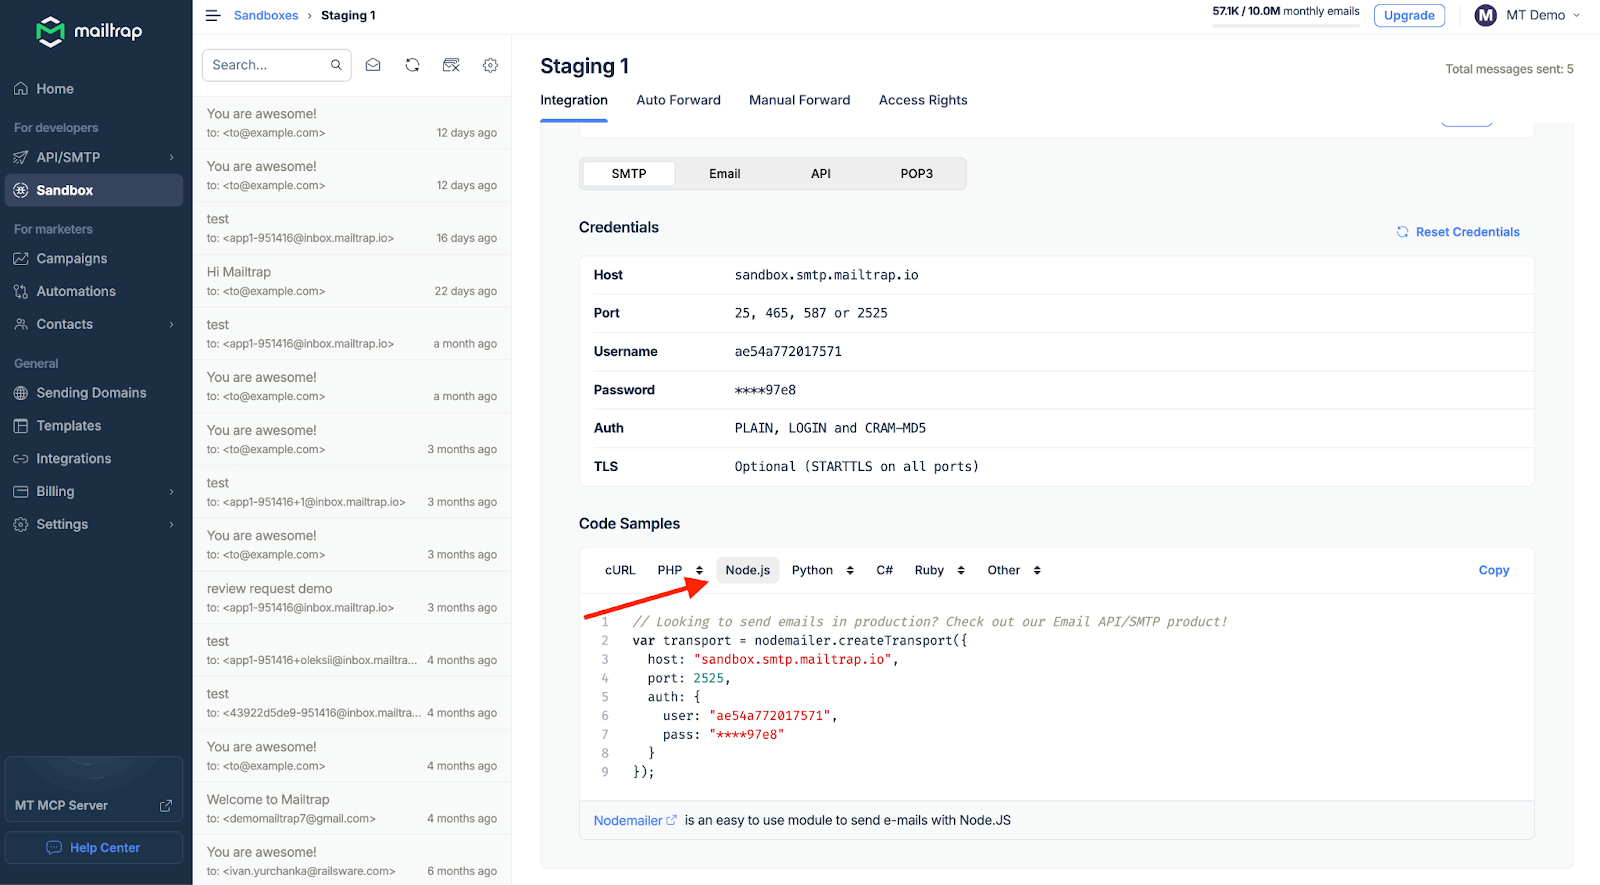Click the Sandbox sidebar icon
Image resolution: width=1600 pixels, height=885 pixels.
[21, 190]
